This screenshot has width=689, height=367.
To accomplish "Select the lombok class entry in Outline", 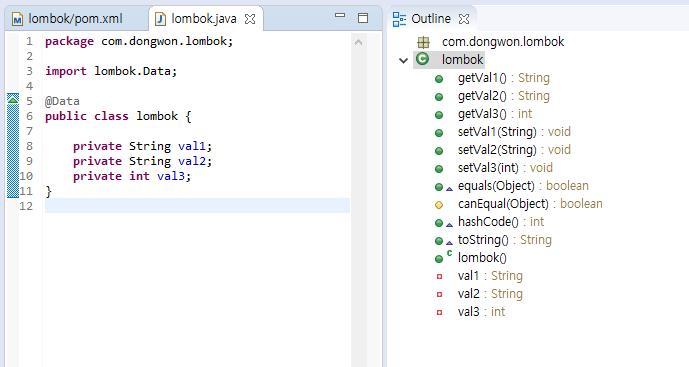I will (x=462, y=60).
